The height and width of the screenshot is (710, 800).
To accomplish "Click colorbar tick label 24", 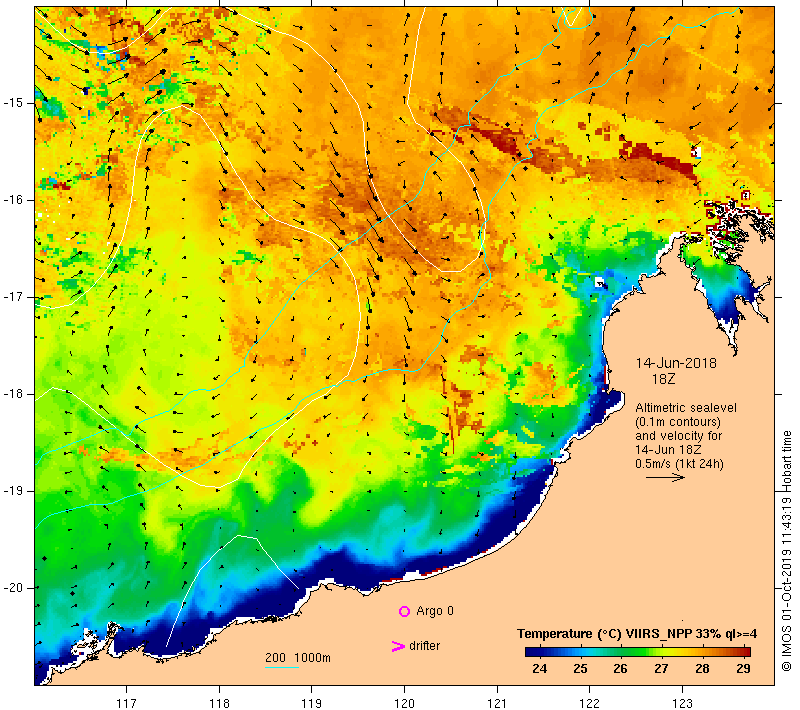I will point(539,668).
